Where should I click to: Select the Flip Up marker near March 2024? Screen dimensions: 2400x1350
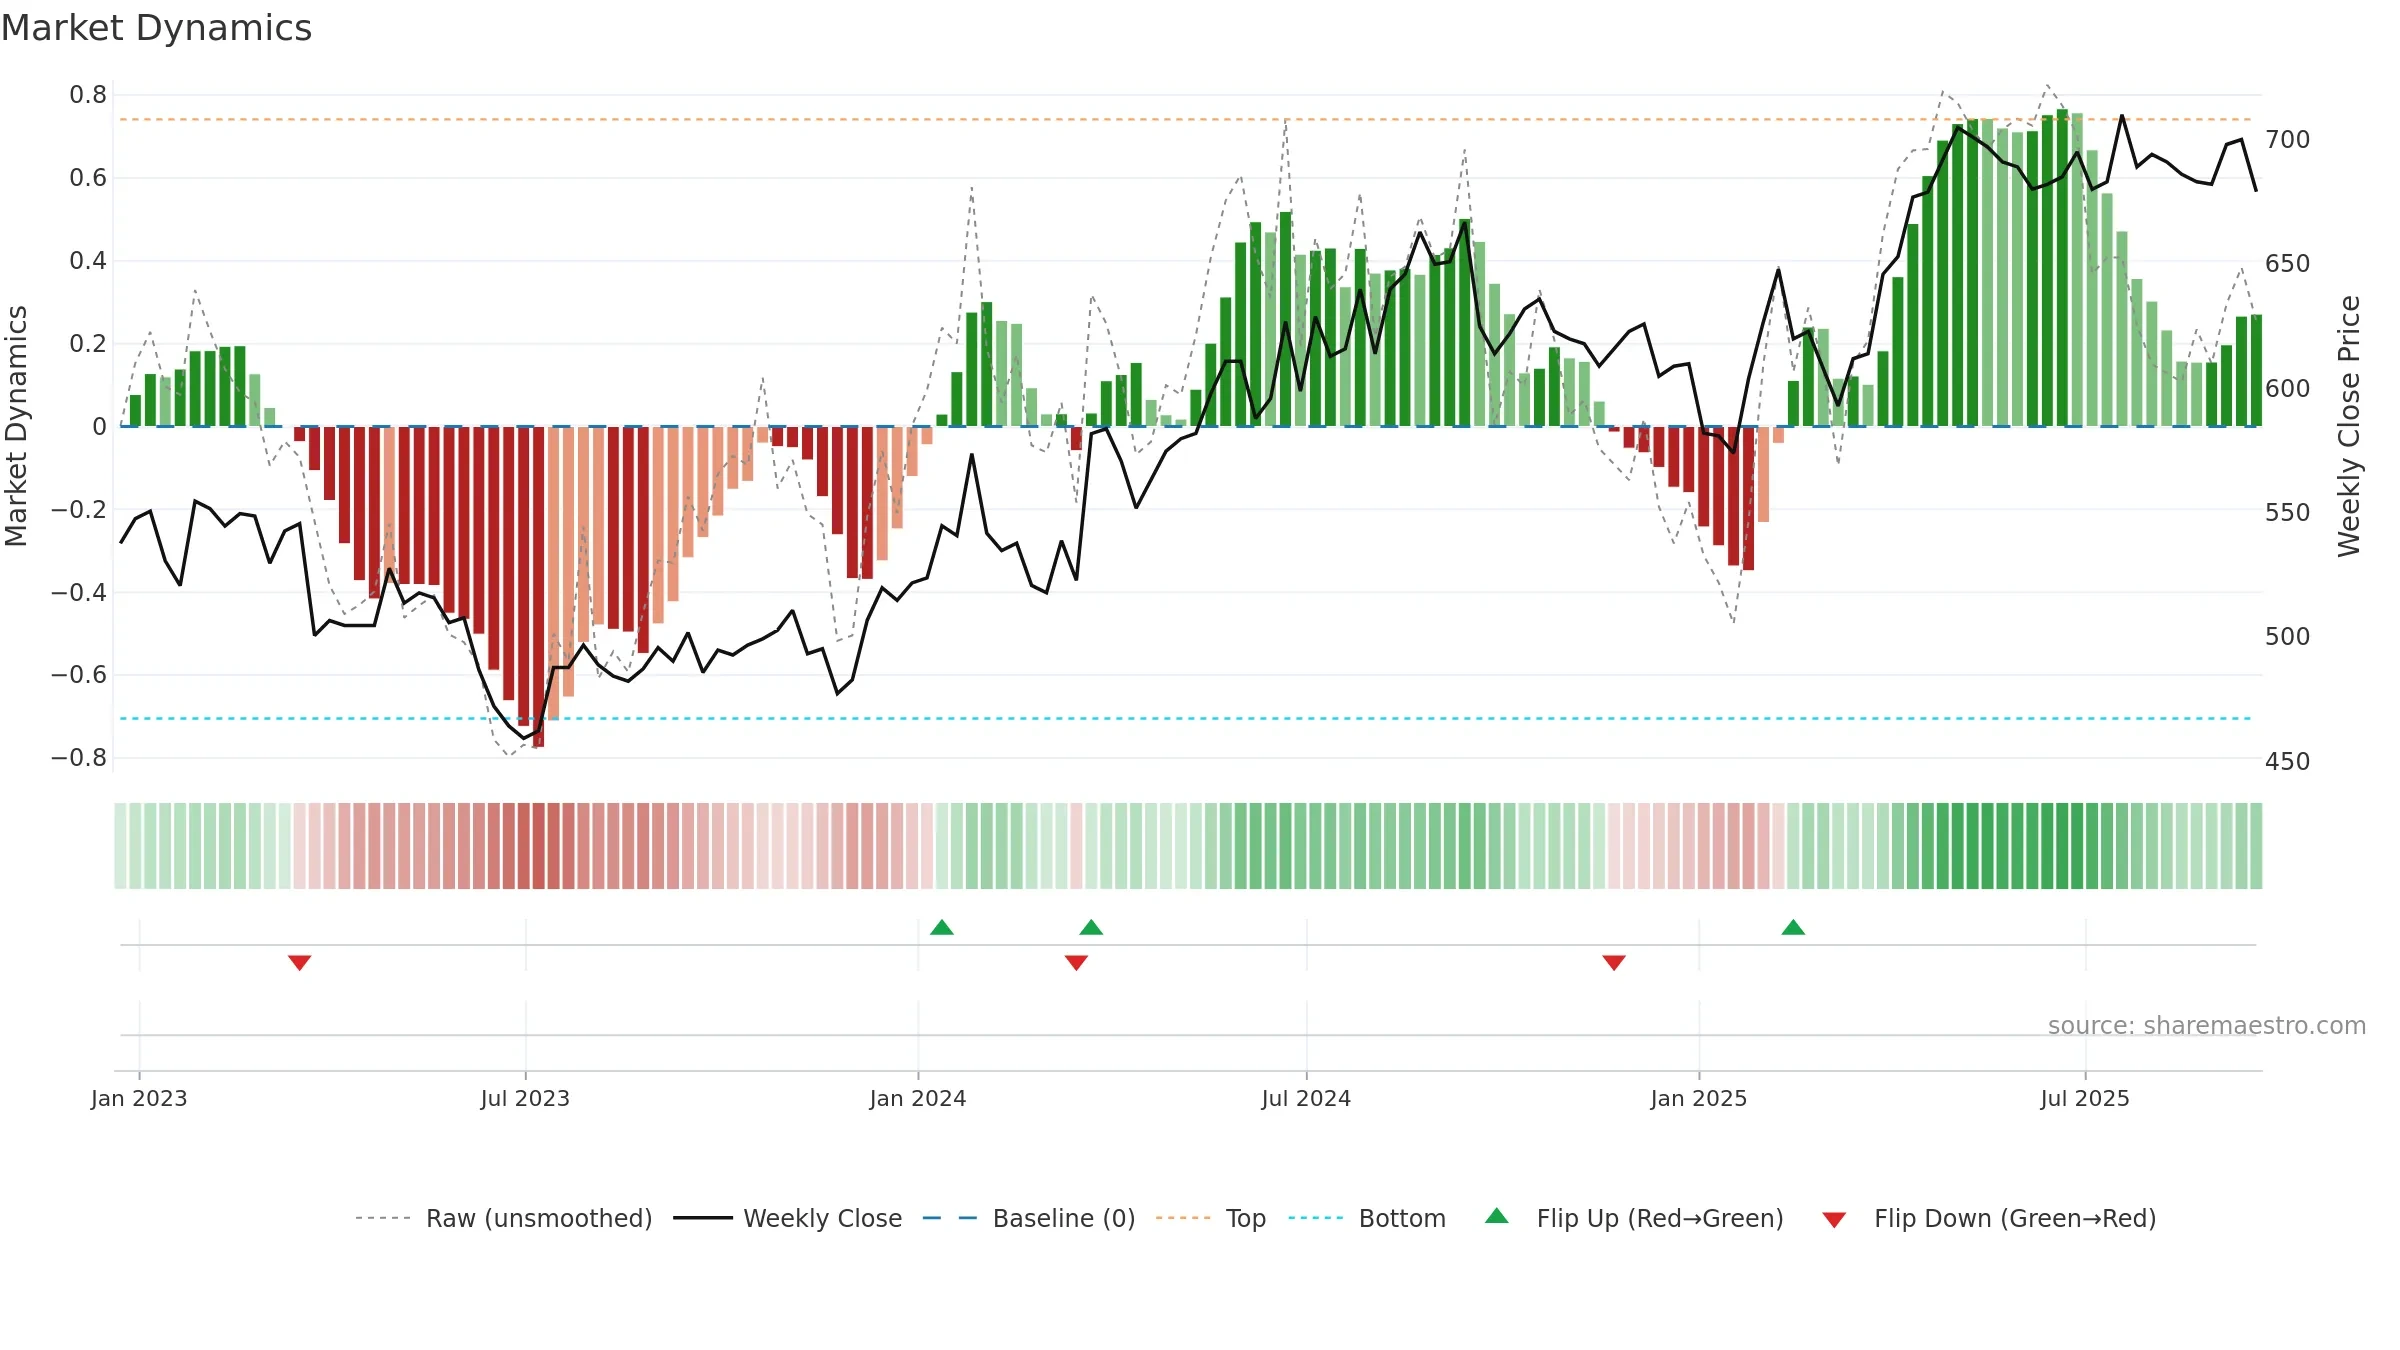coord(1091,927)
